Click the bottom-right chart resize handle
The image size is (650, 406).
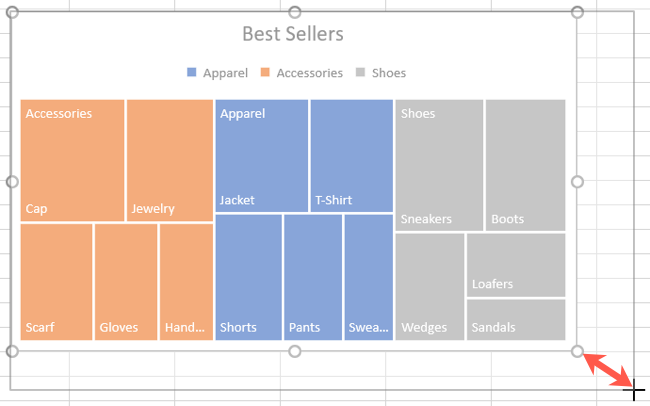(x=577, y=351)
